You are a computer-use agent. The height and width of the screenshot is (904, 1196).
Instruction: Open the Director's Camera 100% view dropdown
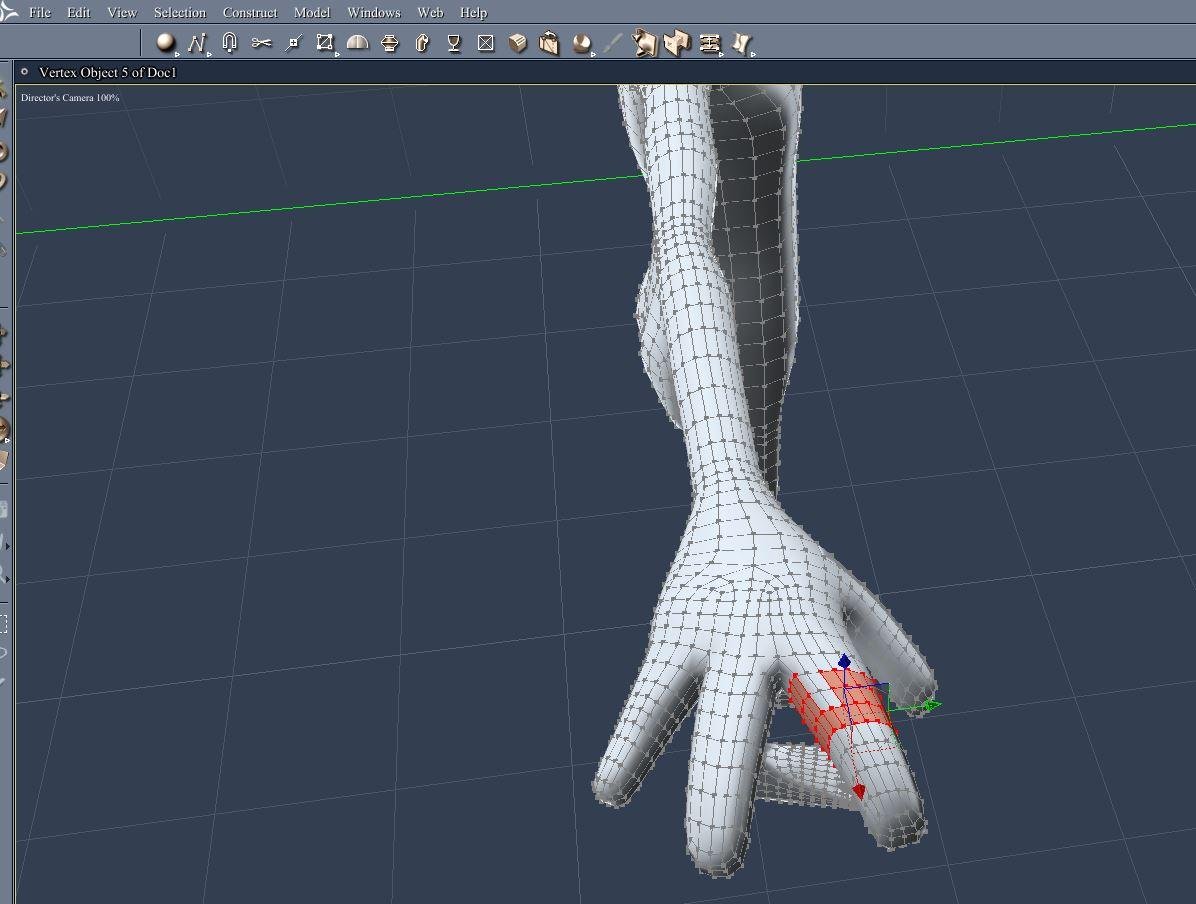click(70, 98)
